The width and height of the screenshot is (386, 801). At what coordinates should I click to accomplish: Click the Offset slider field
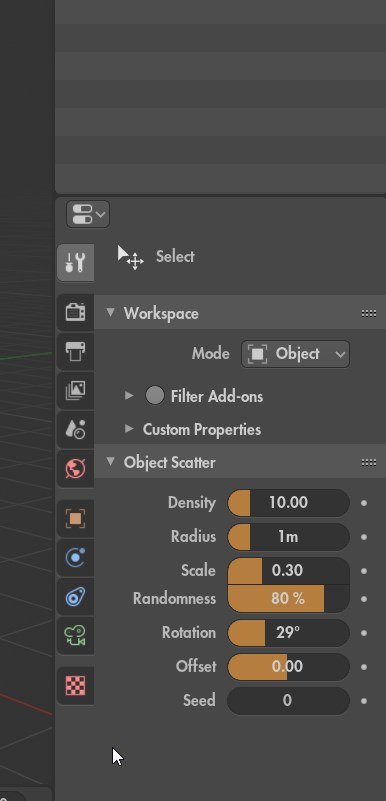point(288,666)
